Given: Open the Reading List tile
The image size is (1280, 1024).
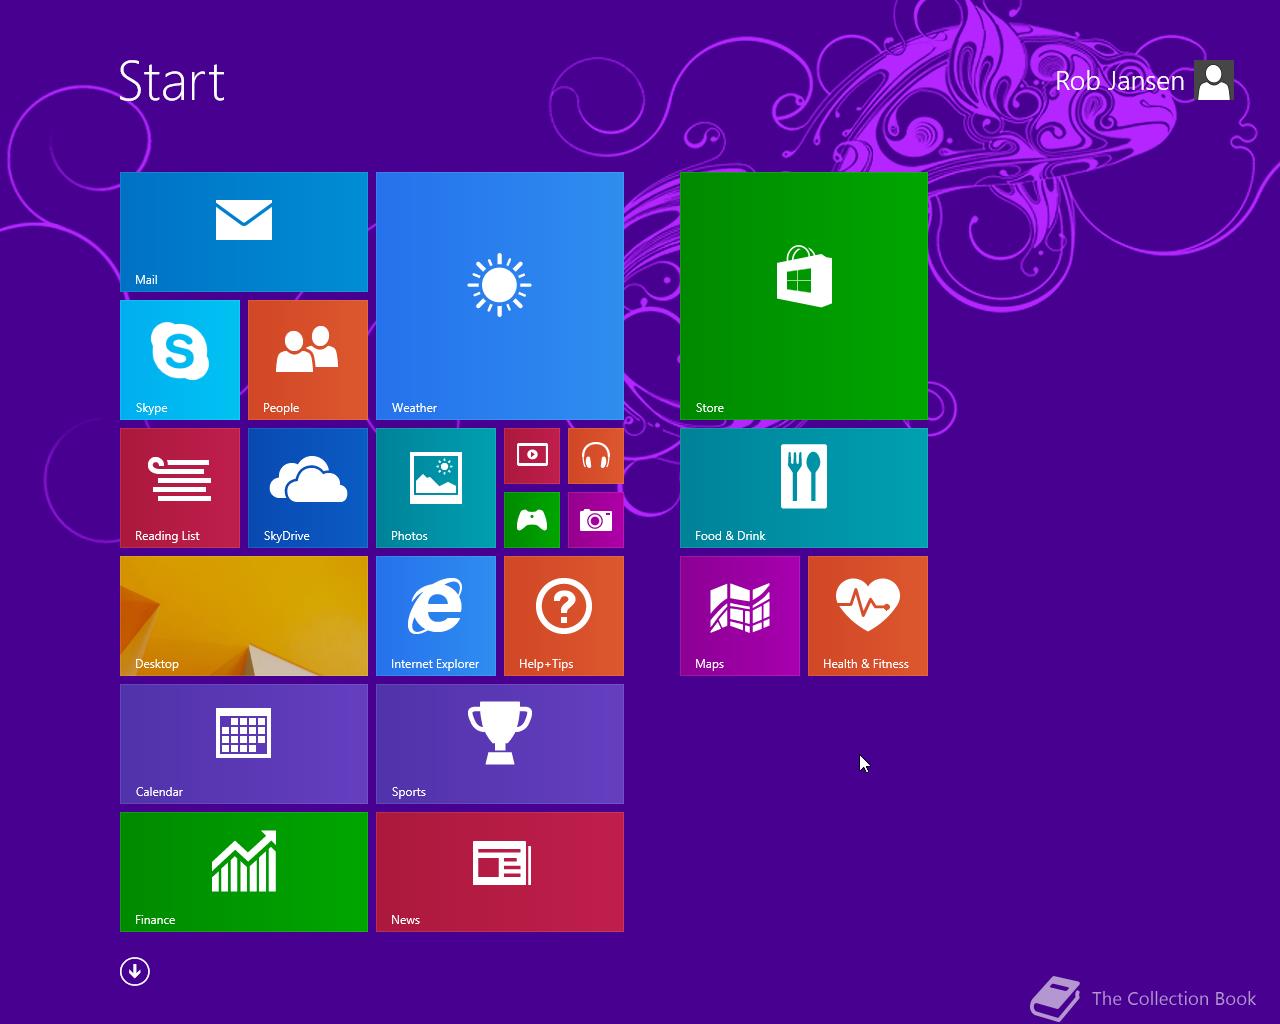Looking at the screenshot, I should [180, 488].
